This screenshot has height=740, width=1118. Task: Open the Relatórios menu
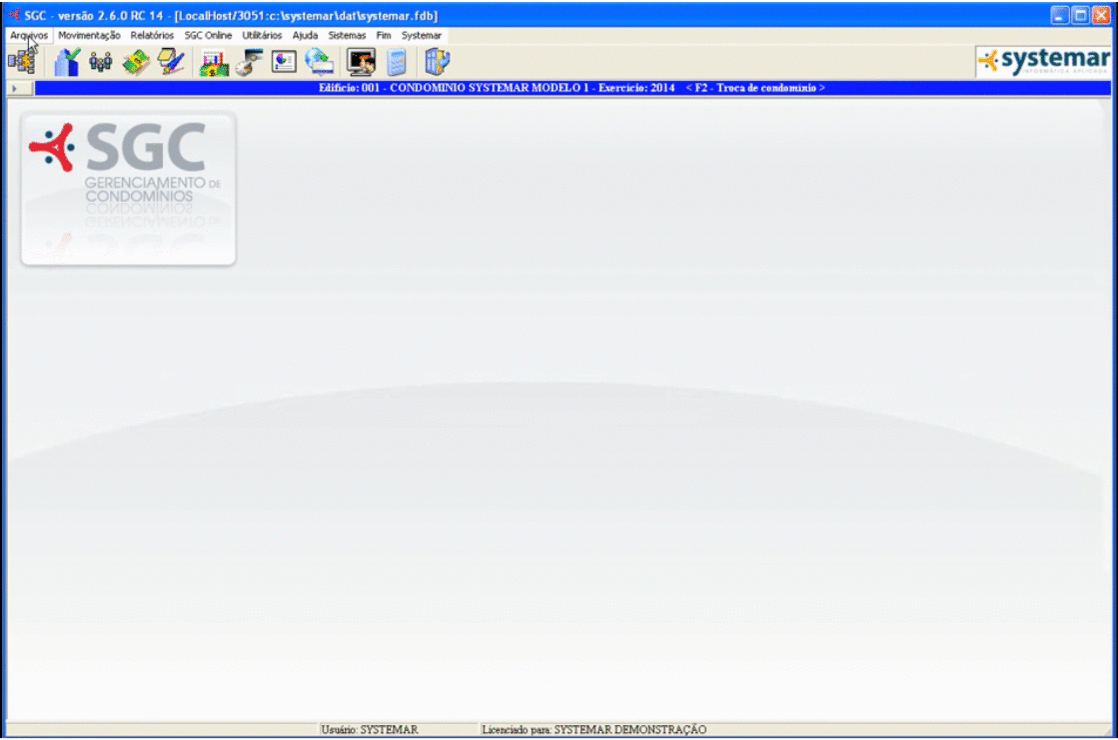(152, 35)
